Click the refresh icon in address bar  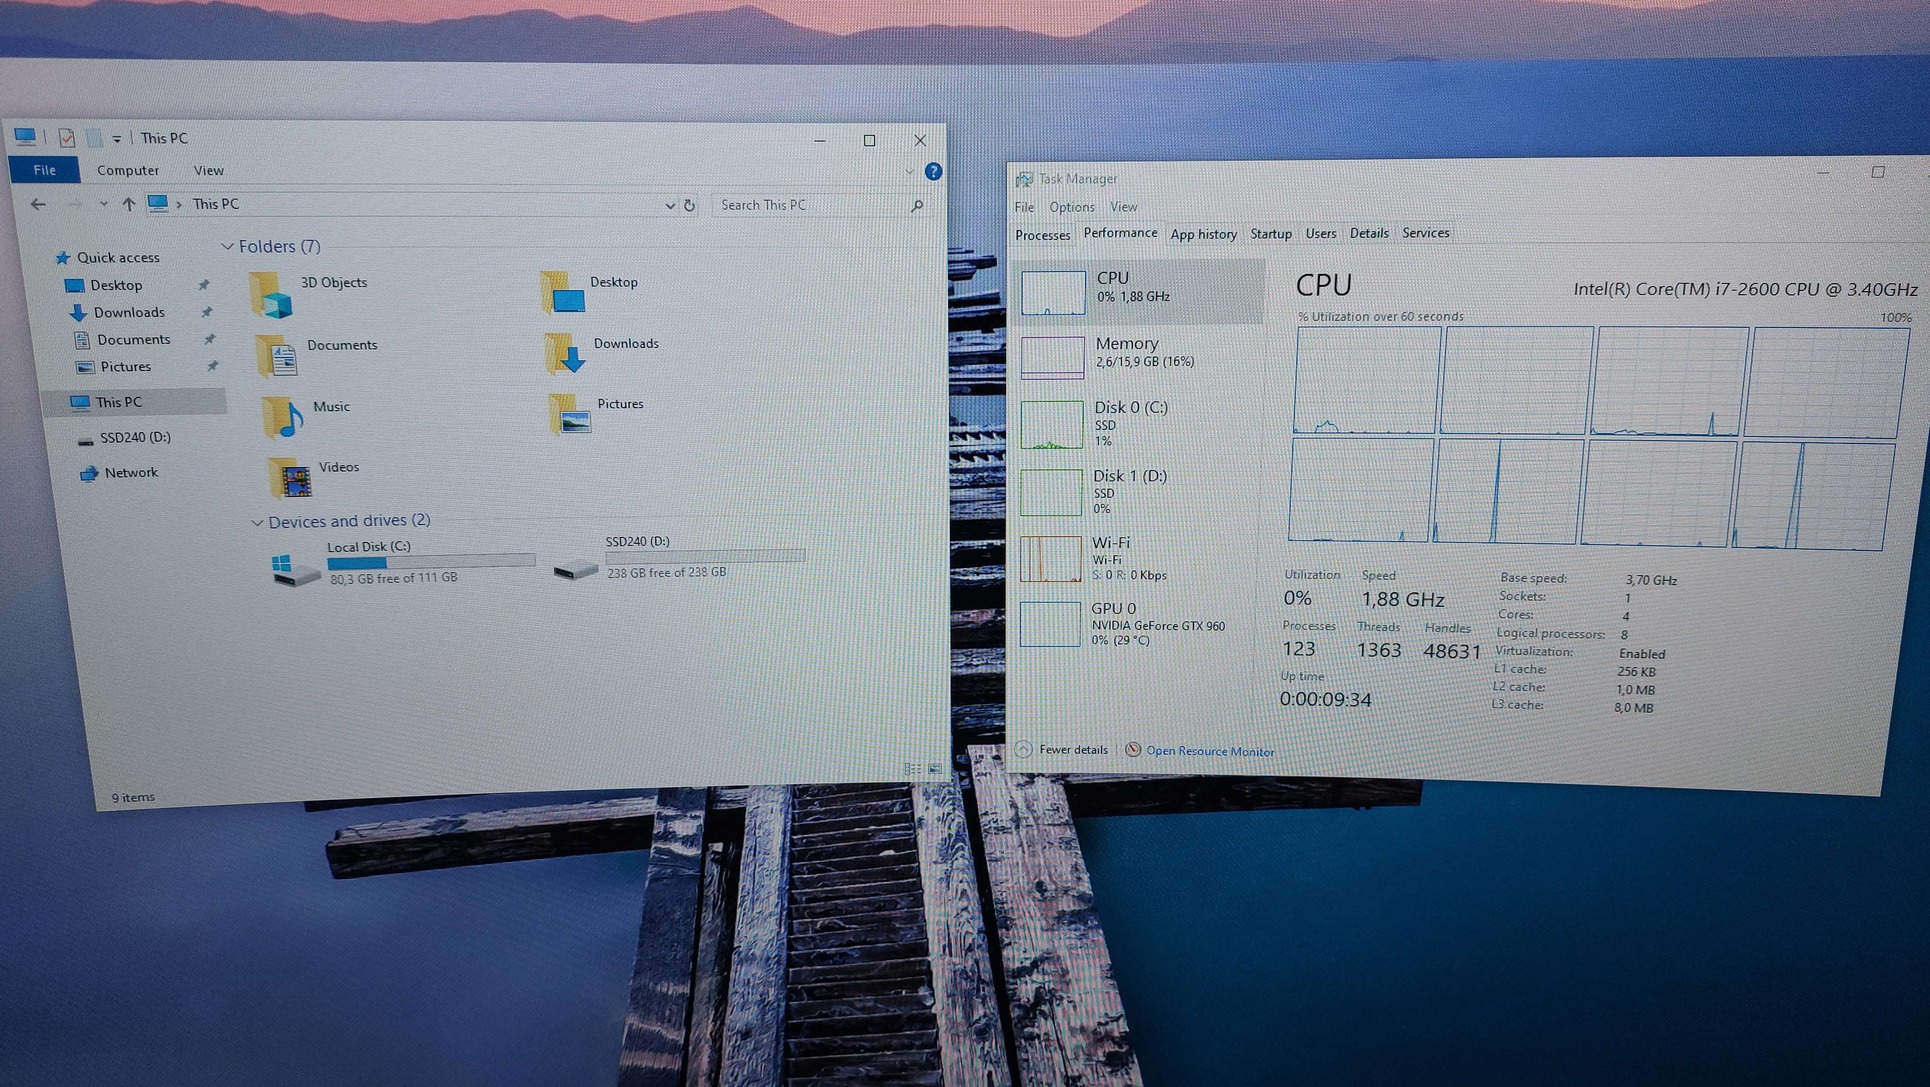(689, 205)
